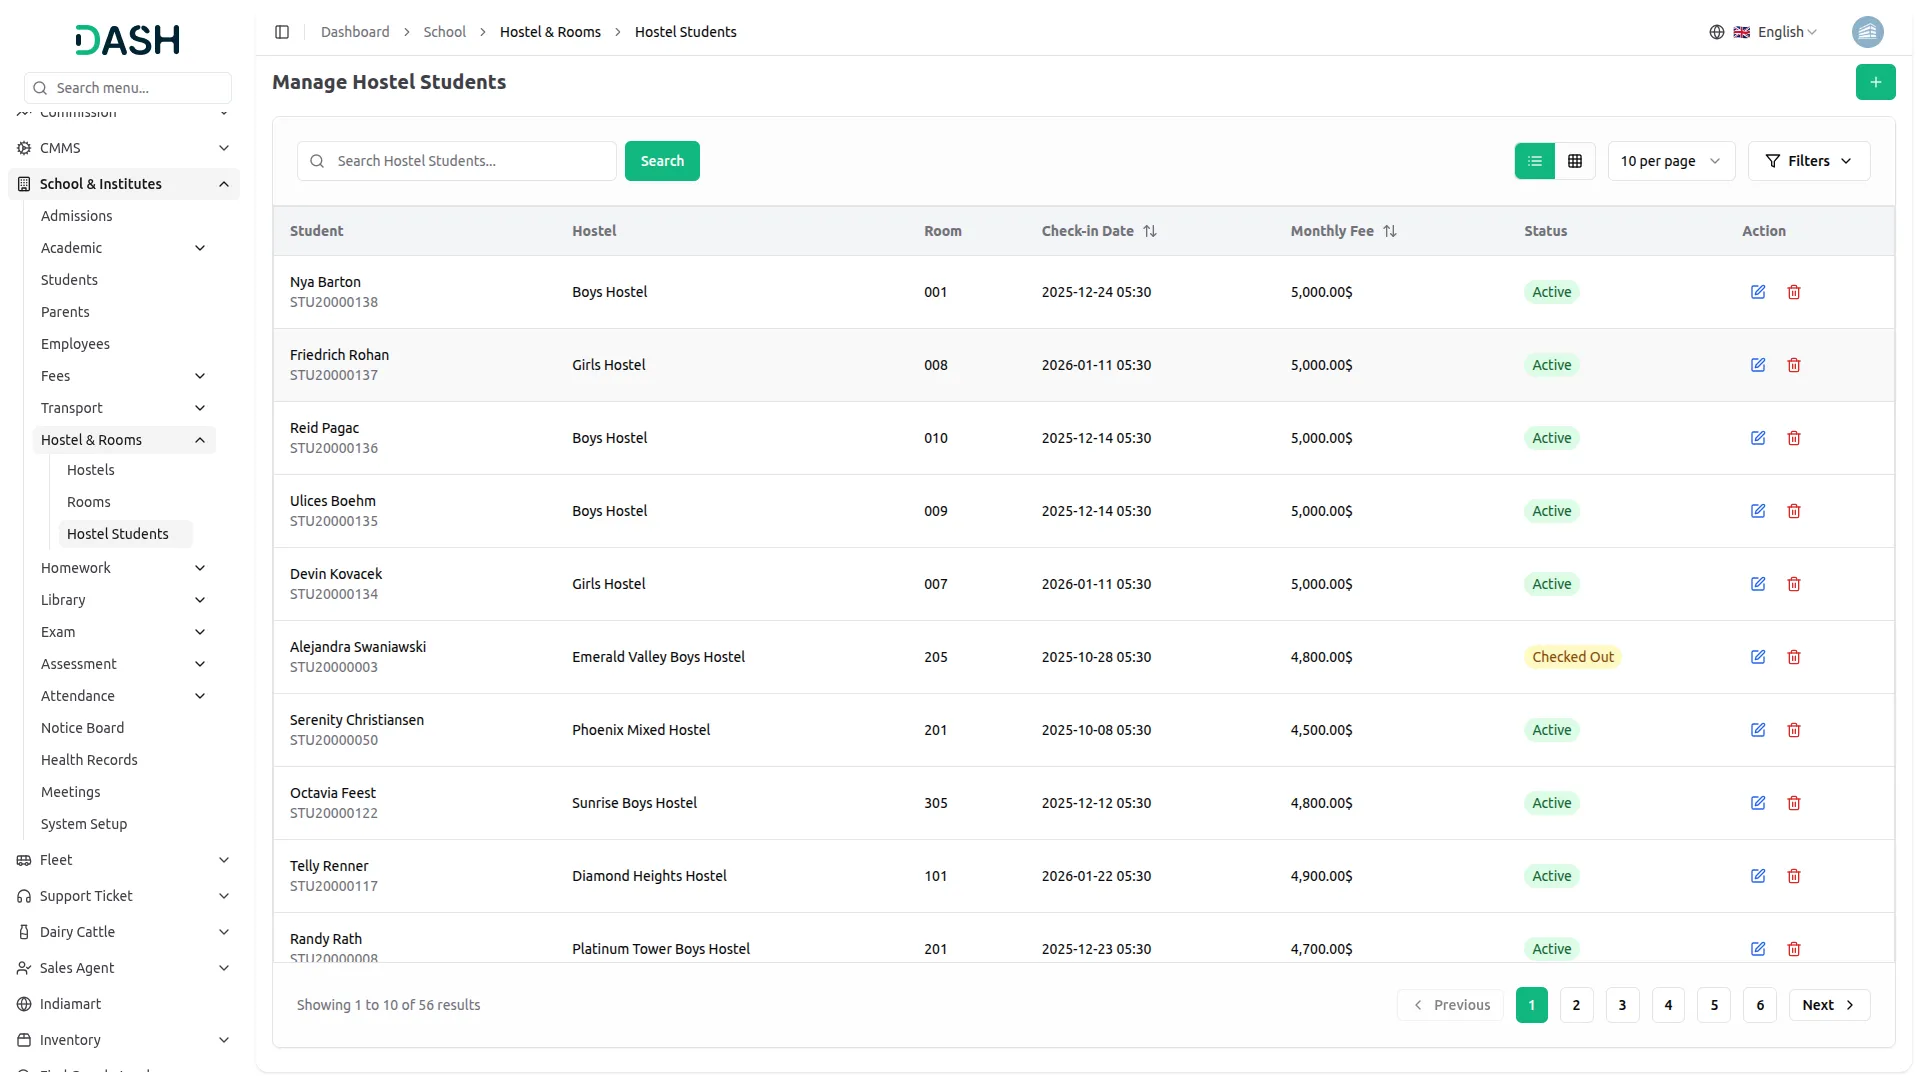Toggle the sidebar collapse icon

(282, 32)
